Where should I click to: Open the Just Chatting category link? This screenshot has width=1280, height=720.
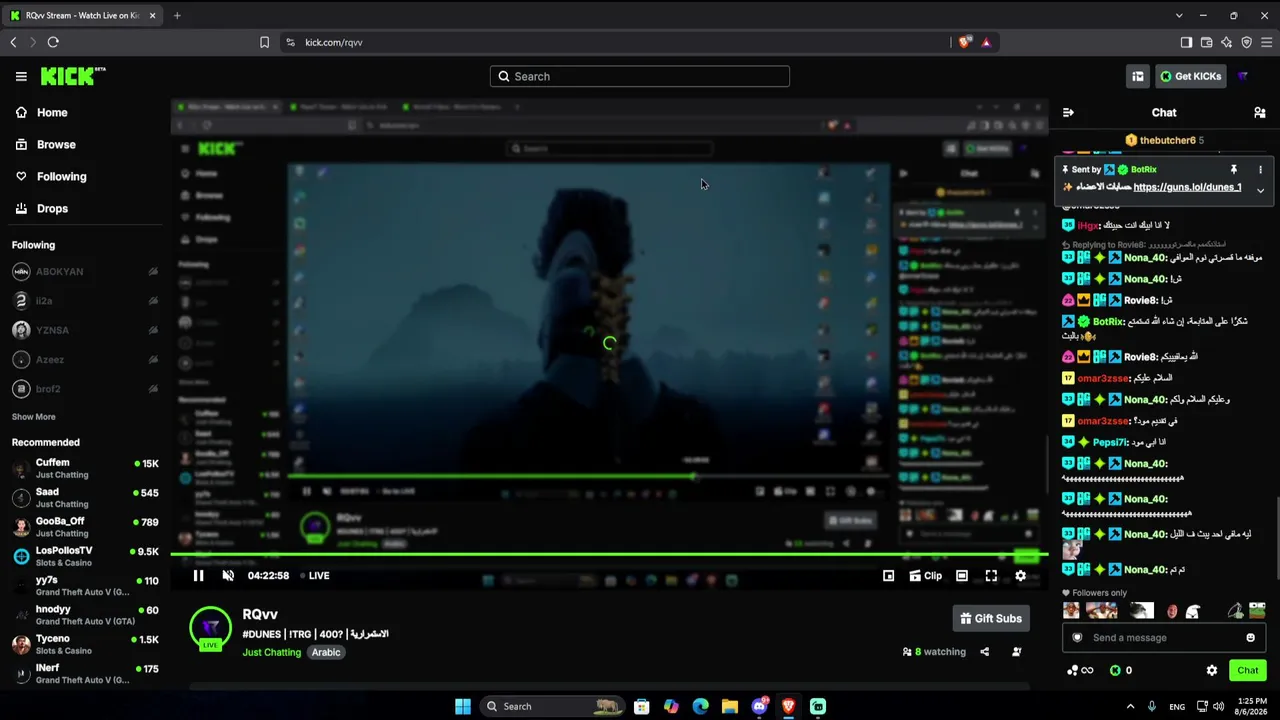pos(271,652)
